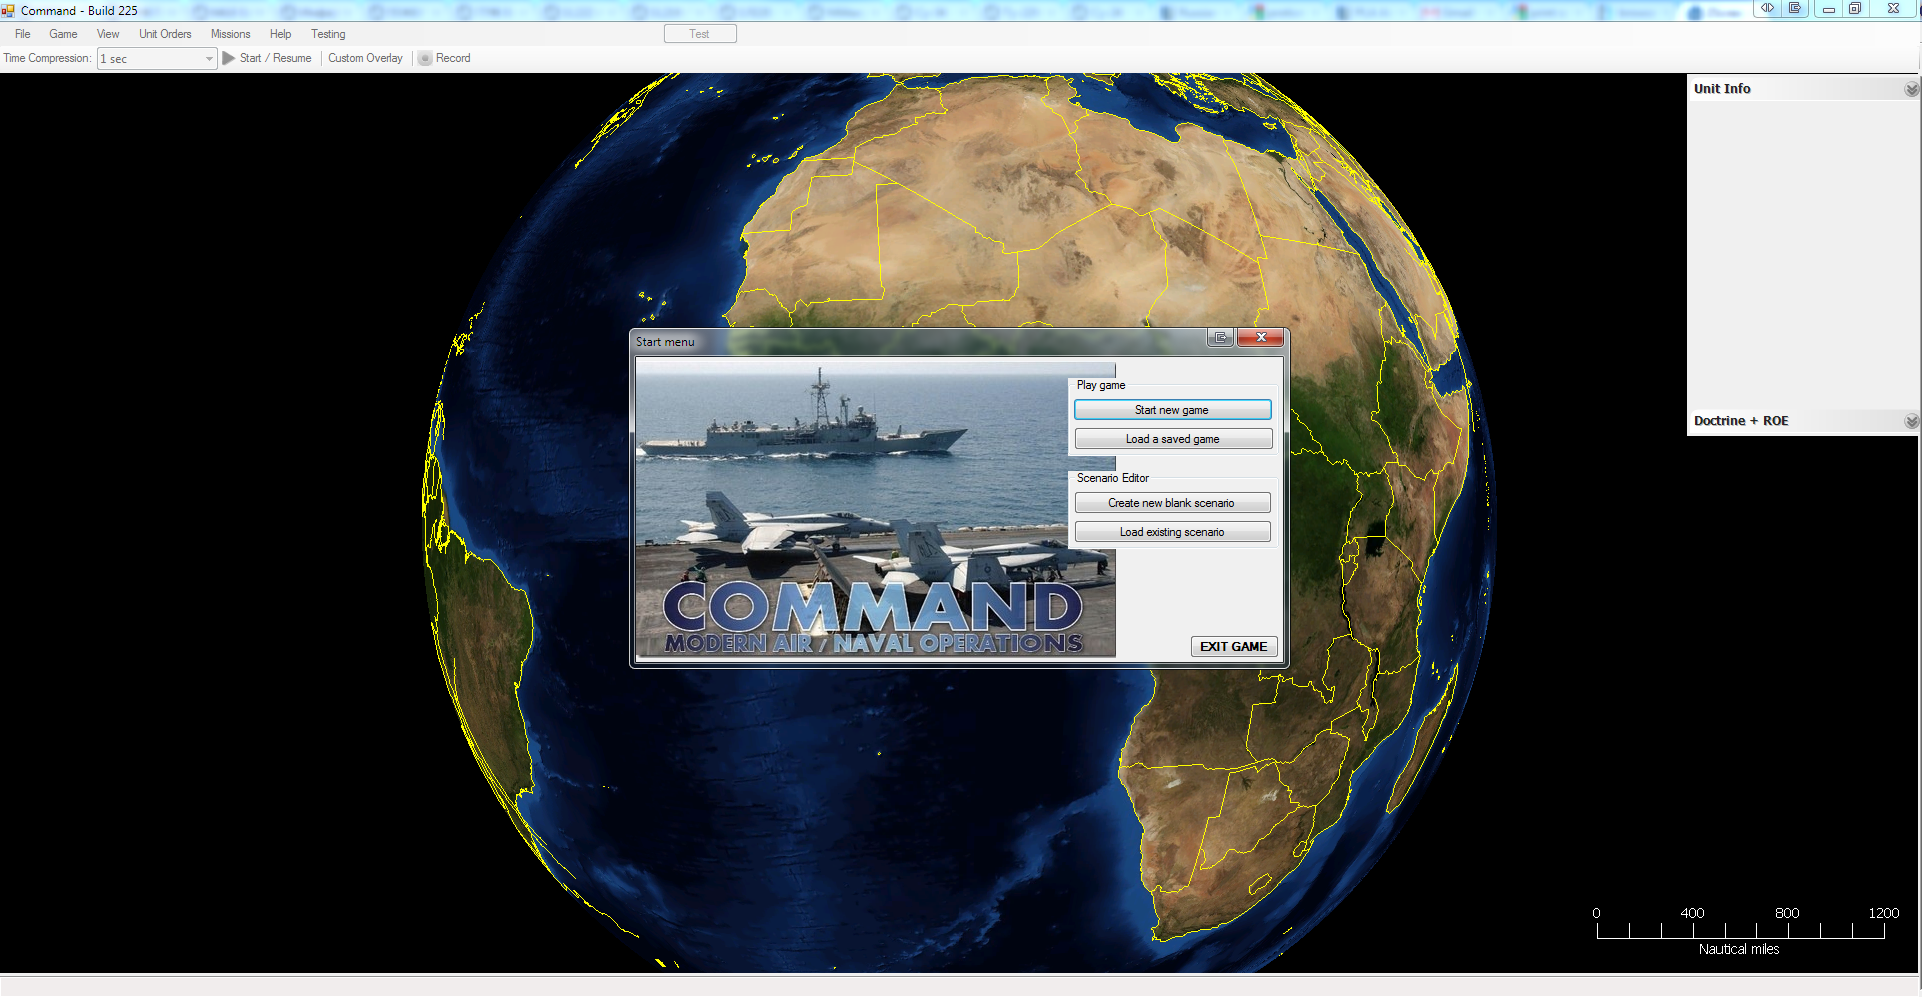The image size is (1922, 997).
Task: Open the Game menu
Action: (x=63, y=34)
